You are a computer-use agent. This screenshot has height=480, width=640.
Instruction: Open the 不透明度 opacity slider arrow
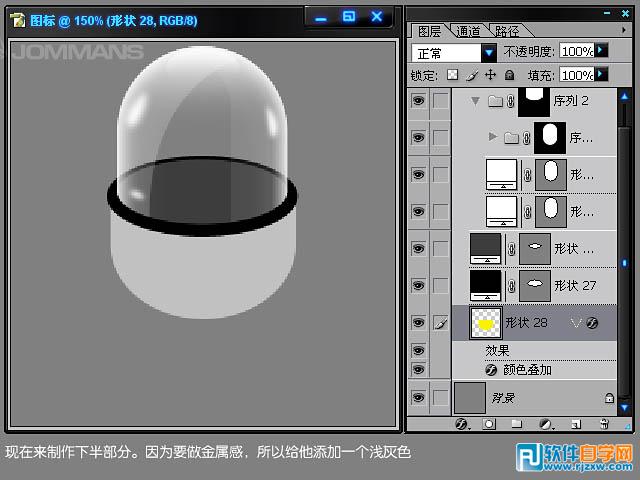[601, 51]
